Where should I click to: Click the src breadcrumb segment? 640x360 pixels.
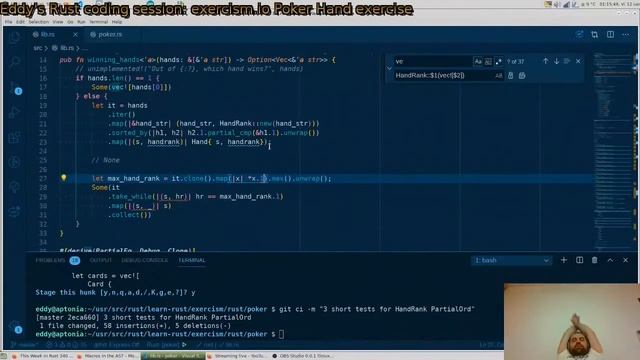[38, 48]
